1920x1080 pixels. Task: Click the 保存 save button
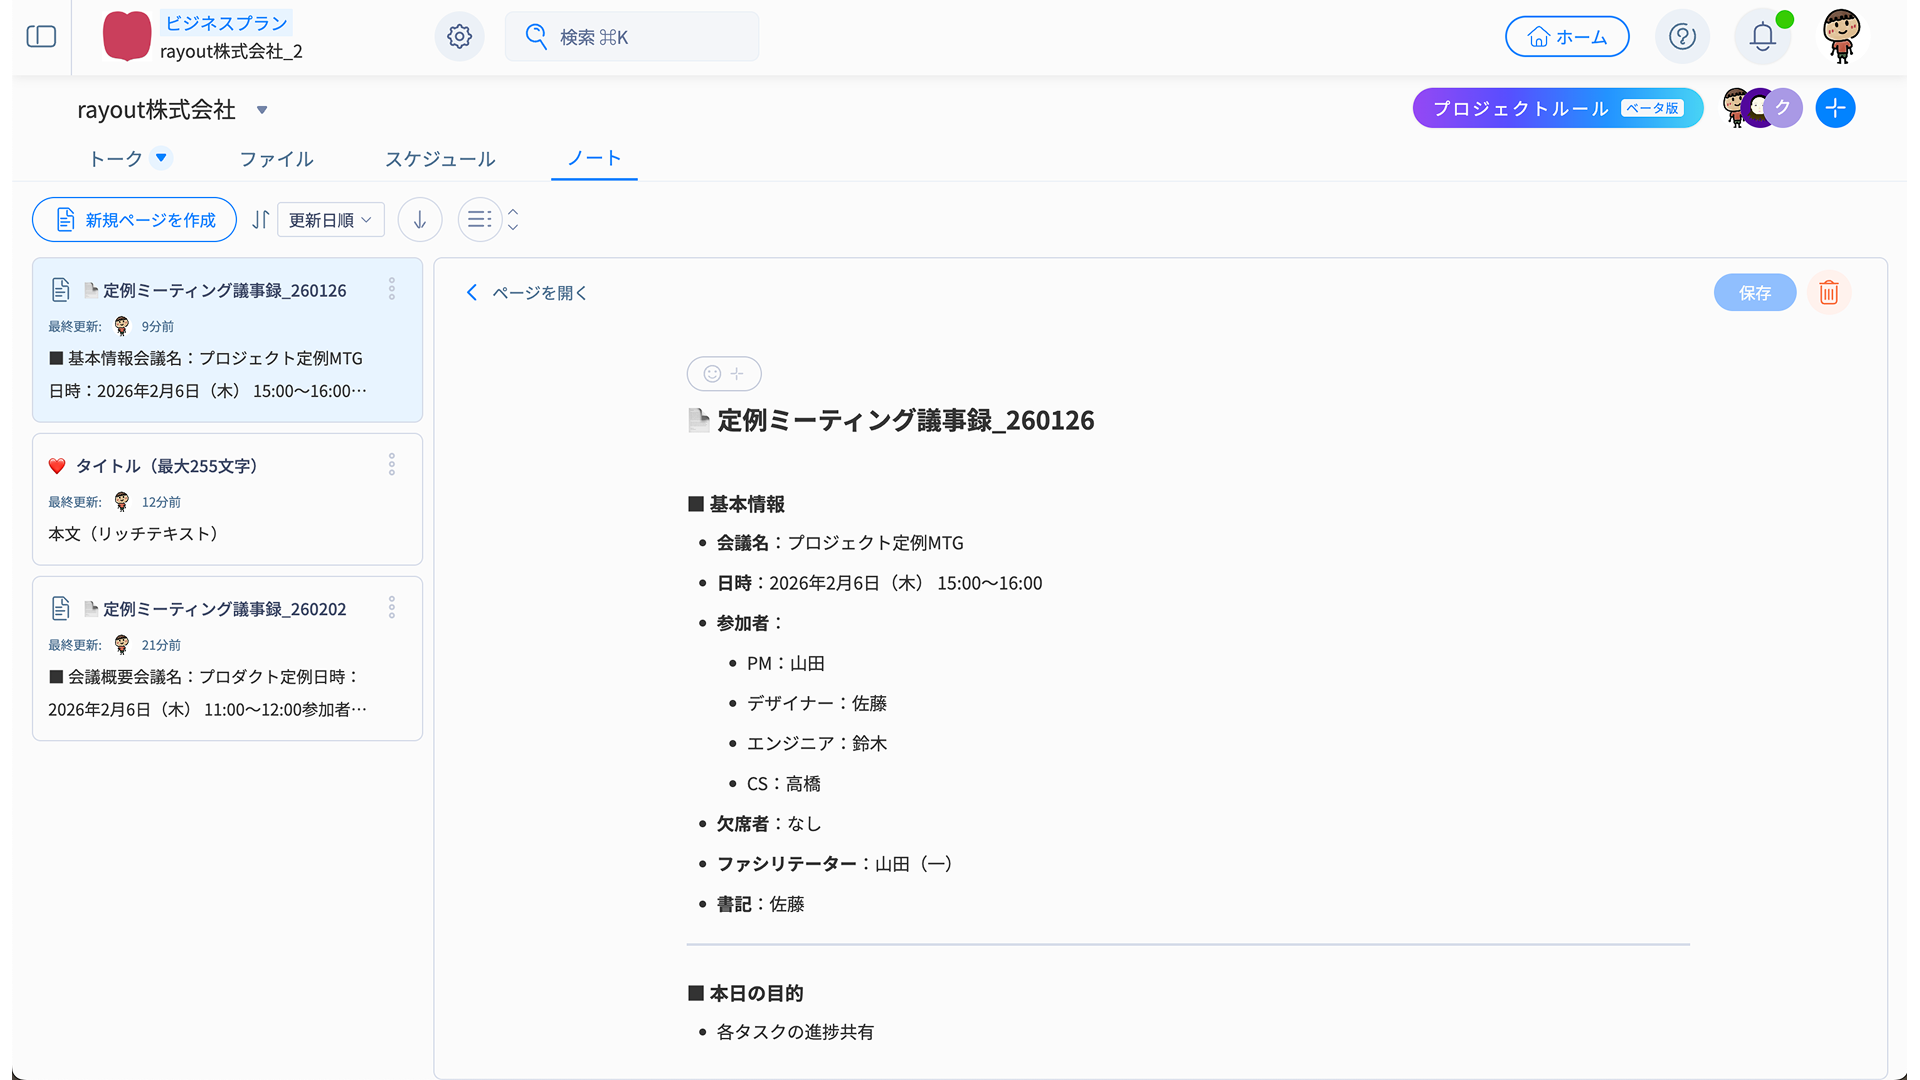pyautogui.click(x=1754, y=292)
